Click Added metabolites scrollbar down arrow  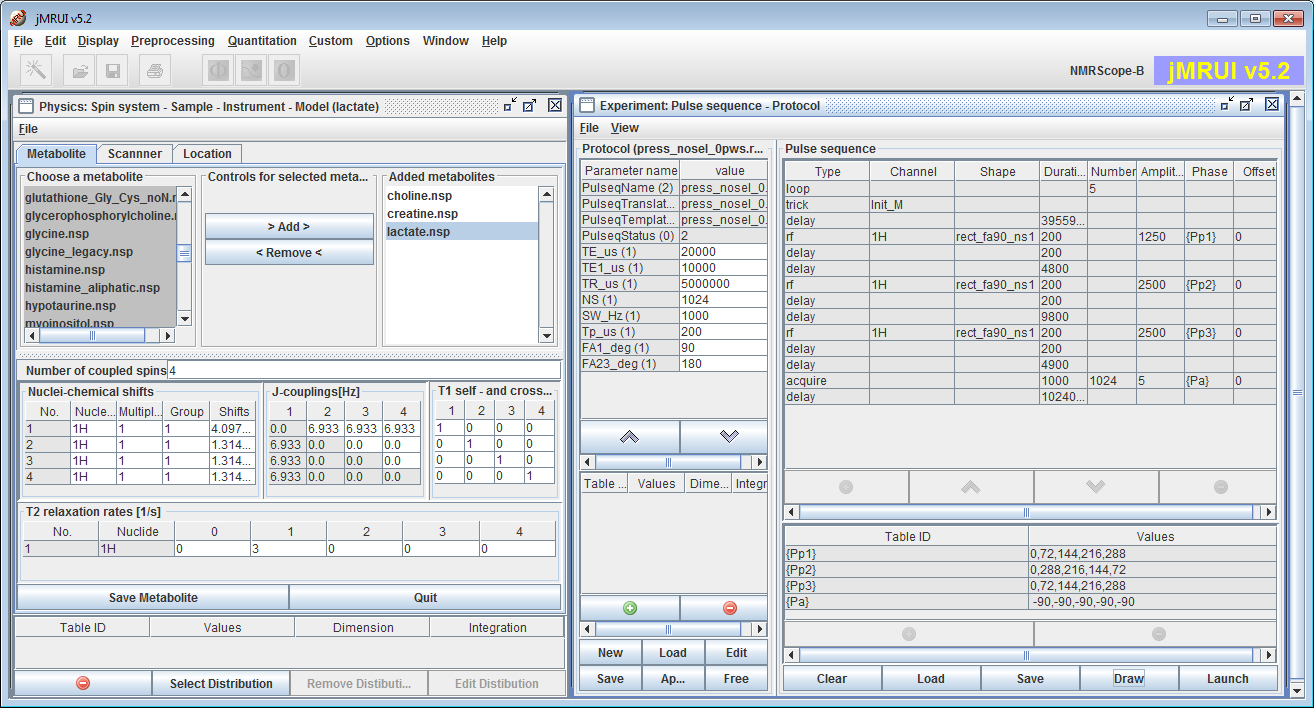tap(546, 338)
